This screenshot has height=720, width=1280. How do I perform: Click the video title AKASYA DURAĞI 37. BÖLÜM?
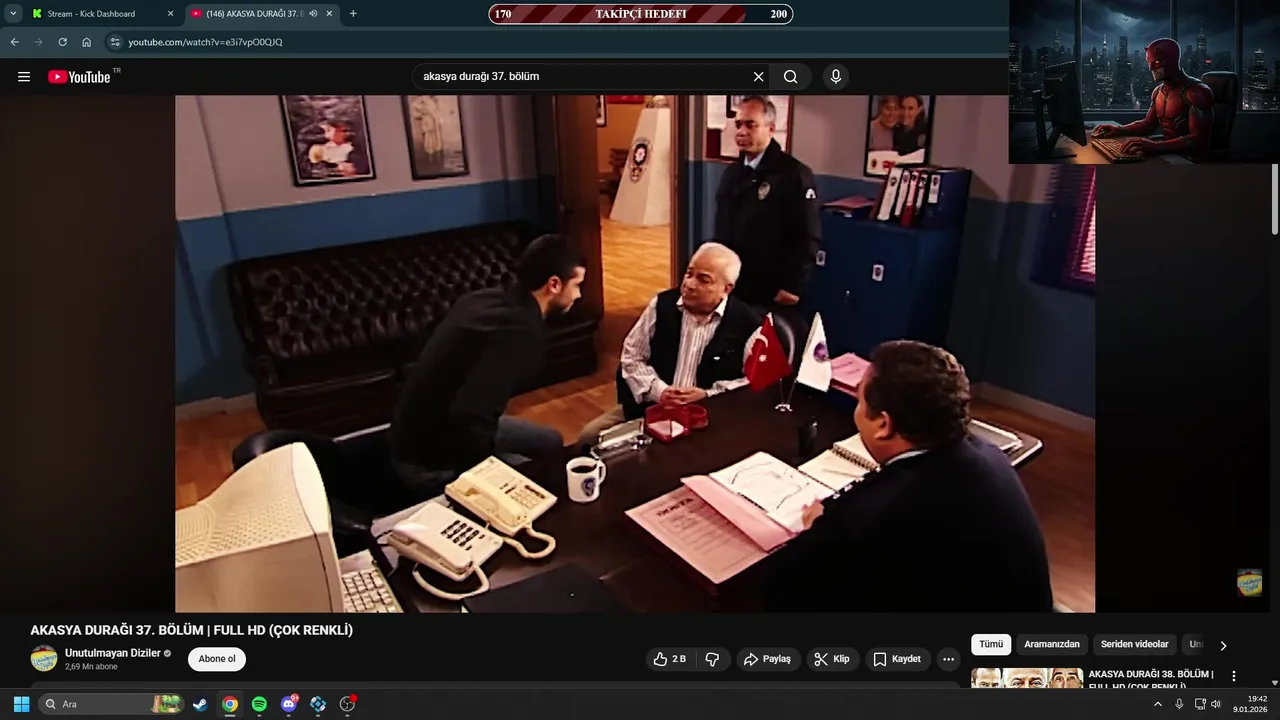[192, 630]
